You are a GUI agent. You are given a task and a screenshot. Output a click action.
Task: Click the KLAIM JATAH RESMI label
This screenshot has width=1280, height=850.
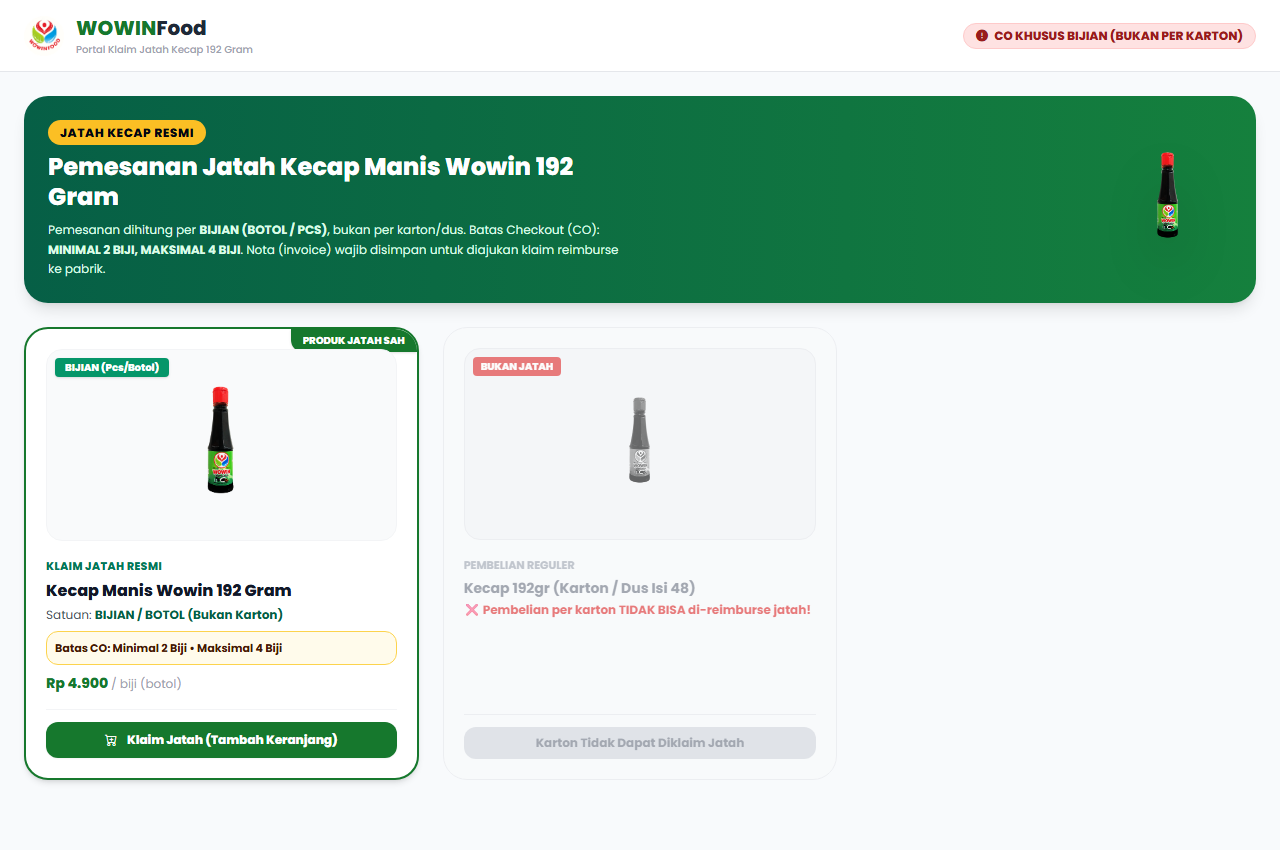pos(104,566)
